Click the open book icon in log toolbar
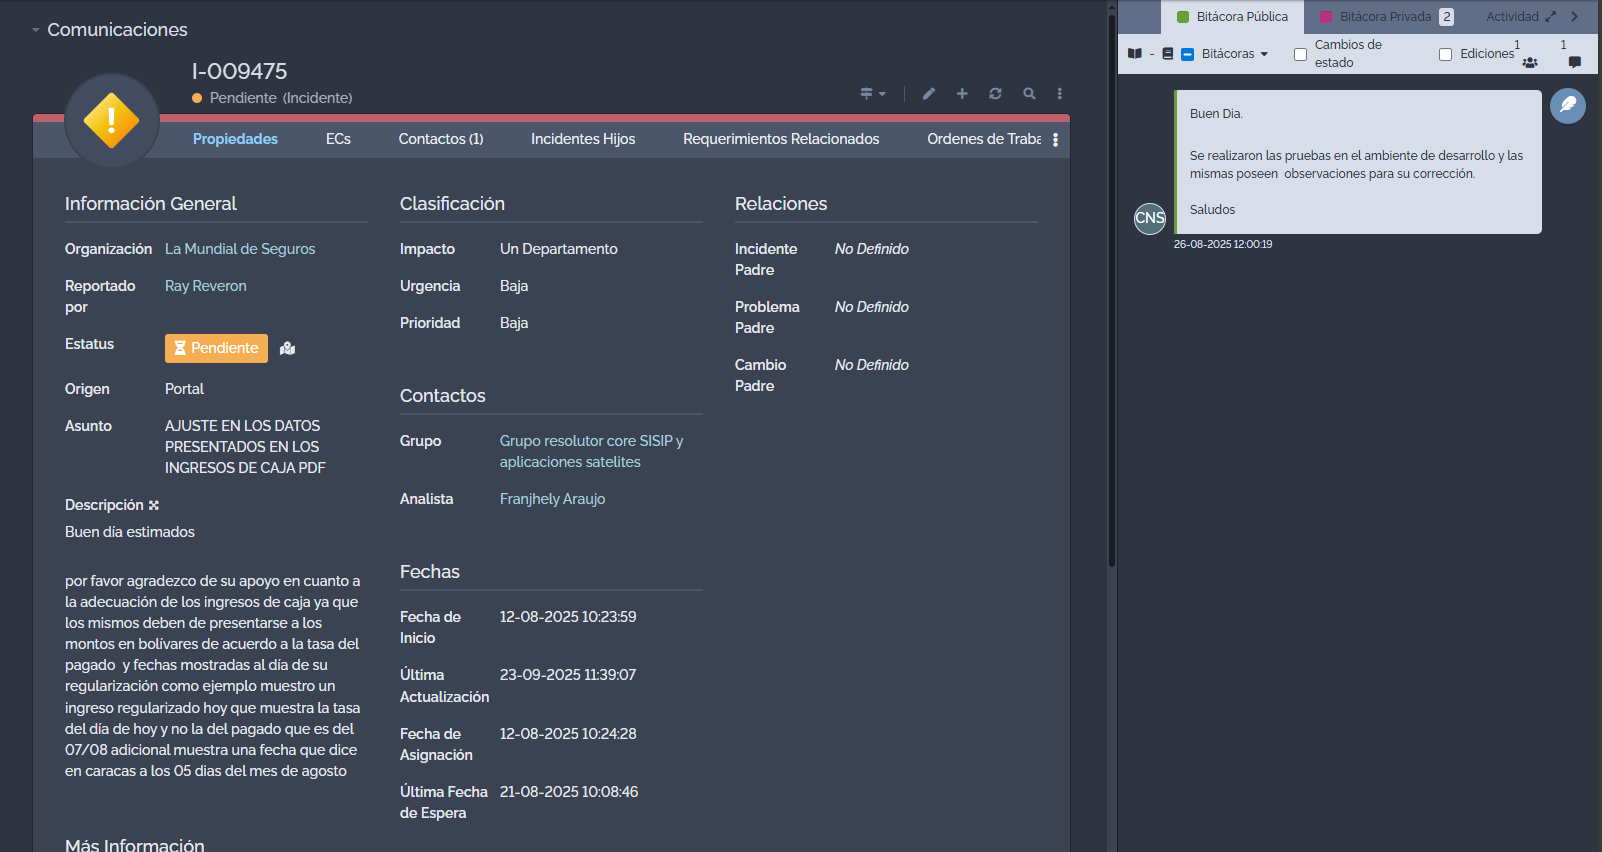 pos(1135,54)
